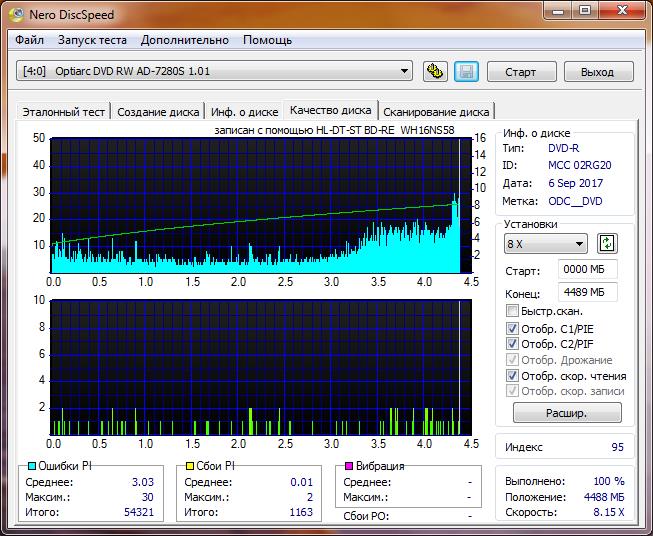
Task: Open the Запуск теста menu
Action: click(x=92, y=40)
